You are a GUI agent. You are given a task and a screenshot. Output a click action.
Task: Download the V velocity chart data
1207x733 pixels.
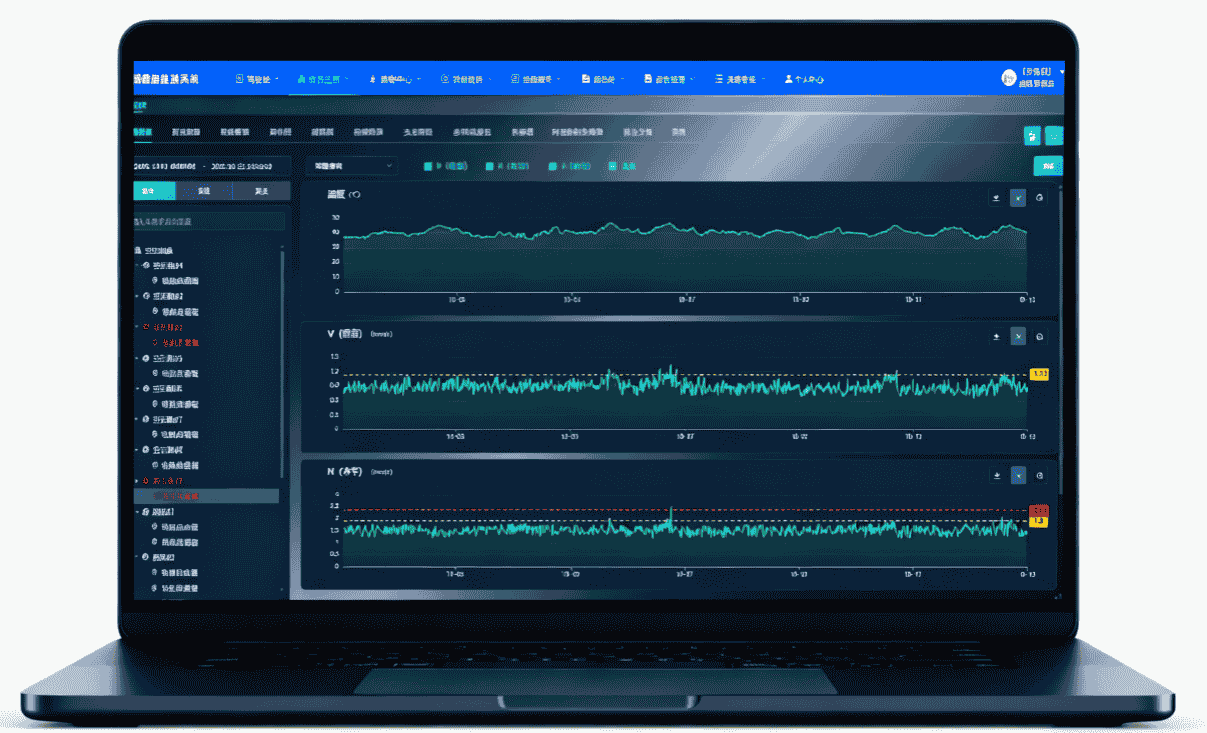(996, 336)
